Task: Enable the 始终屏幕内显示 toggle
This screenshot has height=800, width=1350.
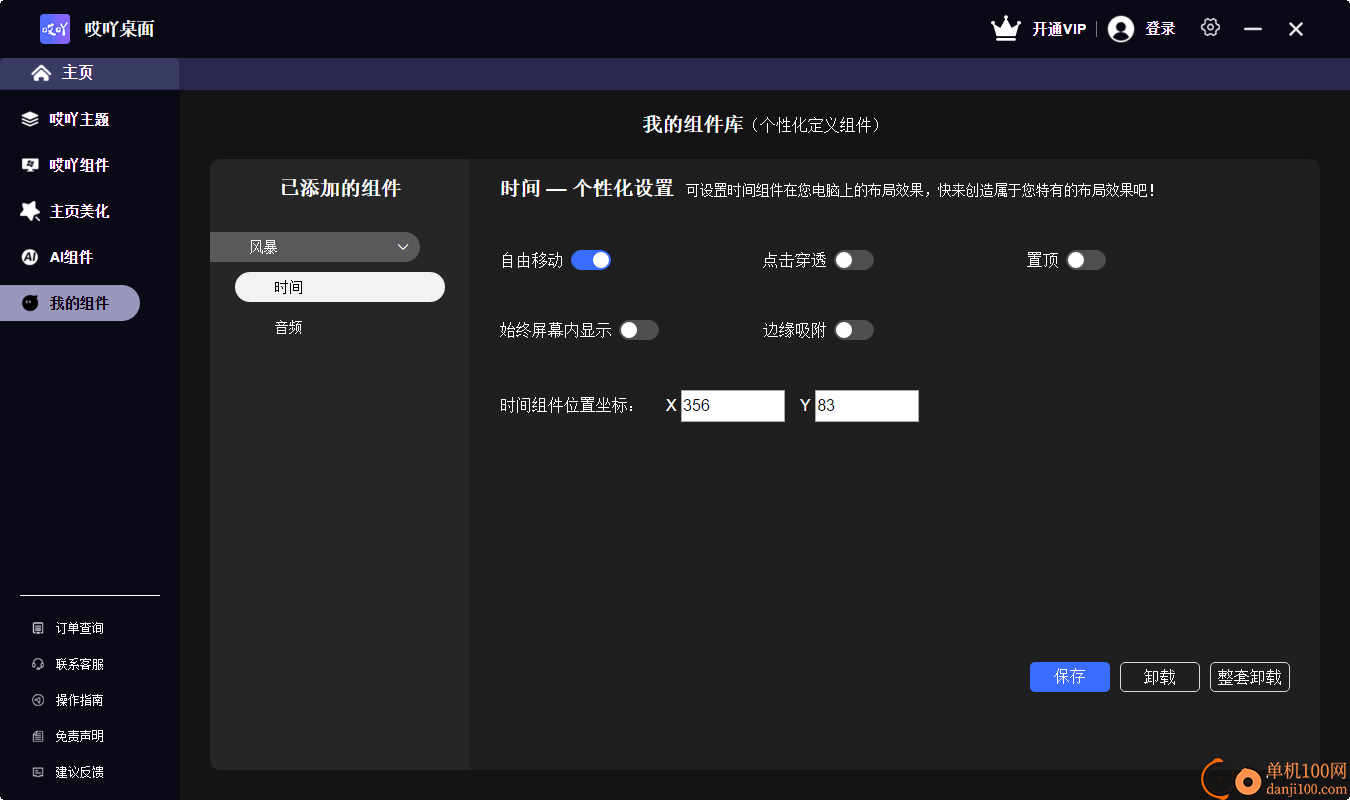Action: click(639, 330)
